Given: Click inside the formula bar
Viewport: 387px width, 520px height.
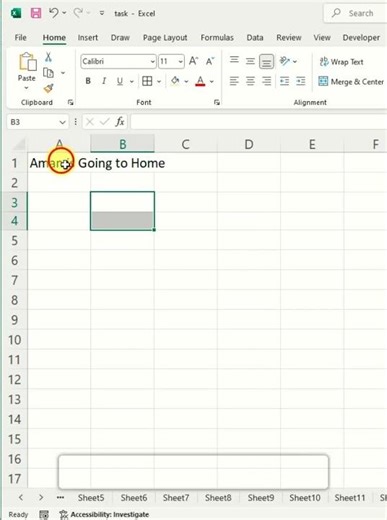Looking at the screenshot, I should pyautogui.click(x=259, y=122).
